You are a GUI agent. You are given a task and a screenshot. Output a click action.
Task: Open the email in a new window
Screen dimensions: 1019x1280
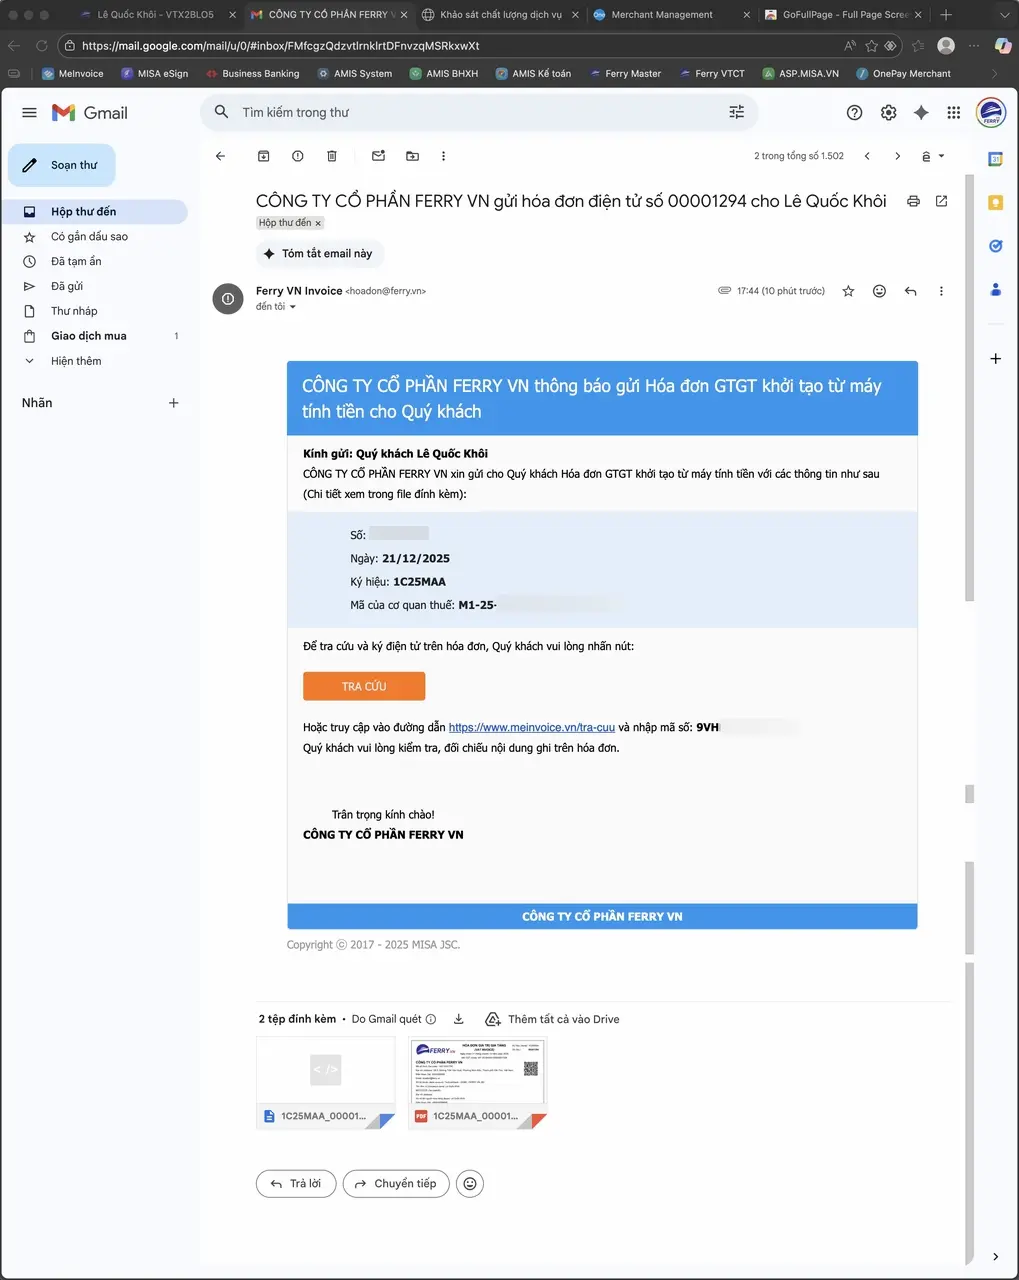(x=941, y=201)
